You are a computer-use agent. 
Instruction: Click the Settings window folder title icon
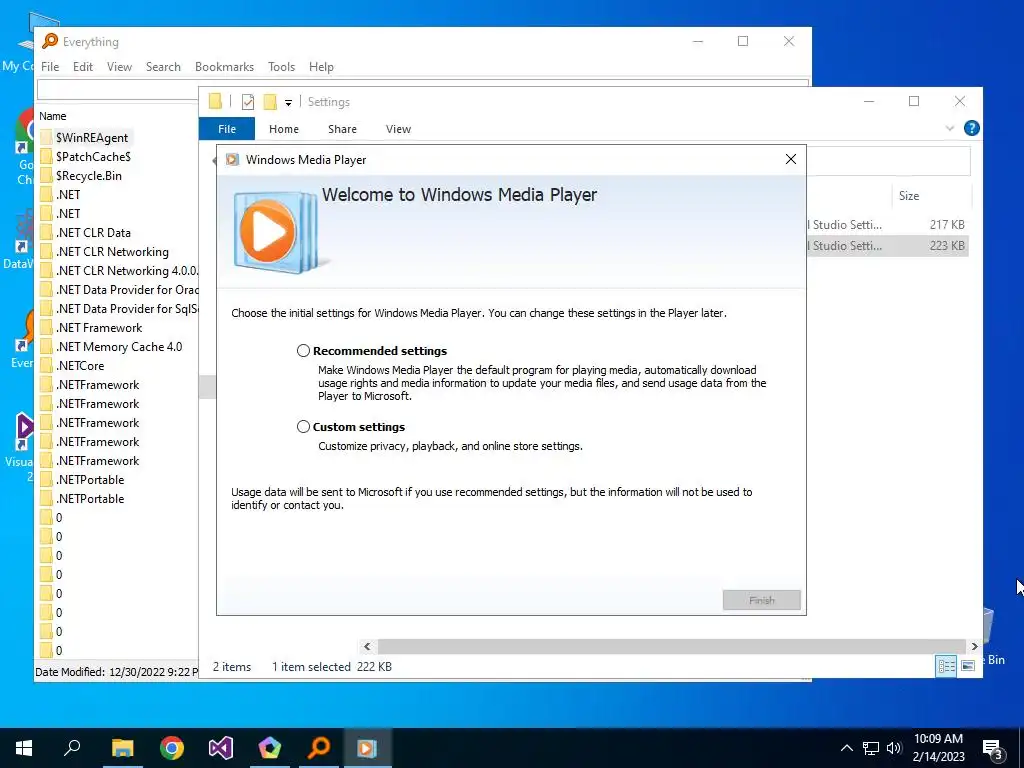(215, 101)
